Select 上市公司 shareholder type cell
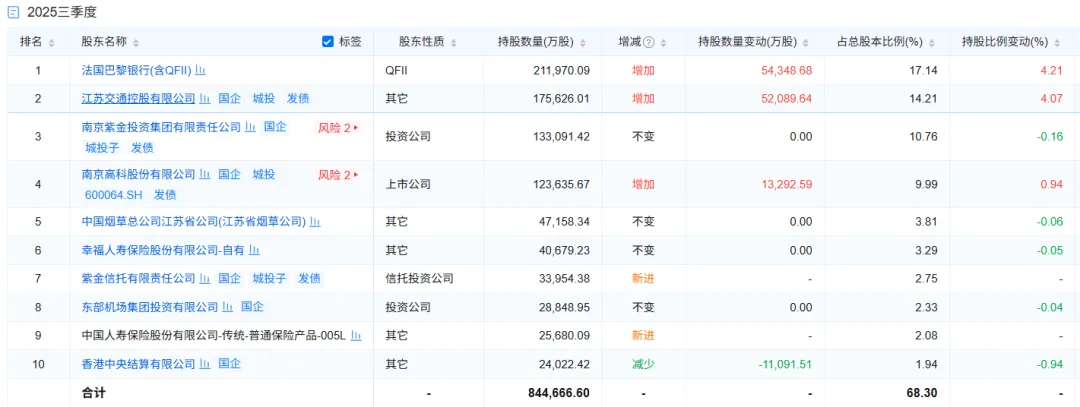 (x=408, y=185)
